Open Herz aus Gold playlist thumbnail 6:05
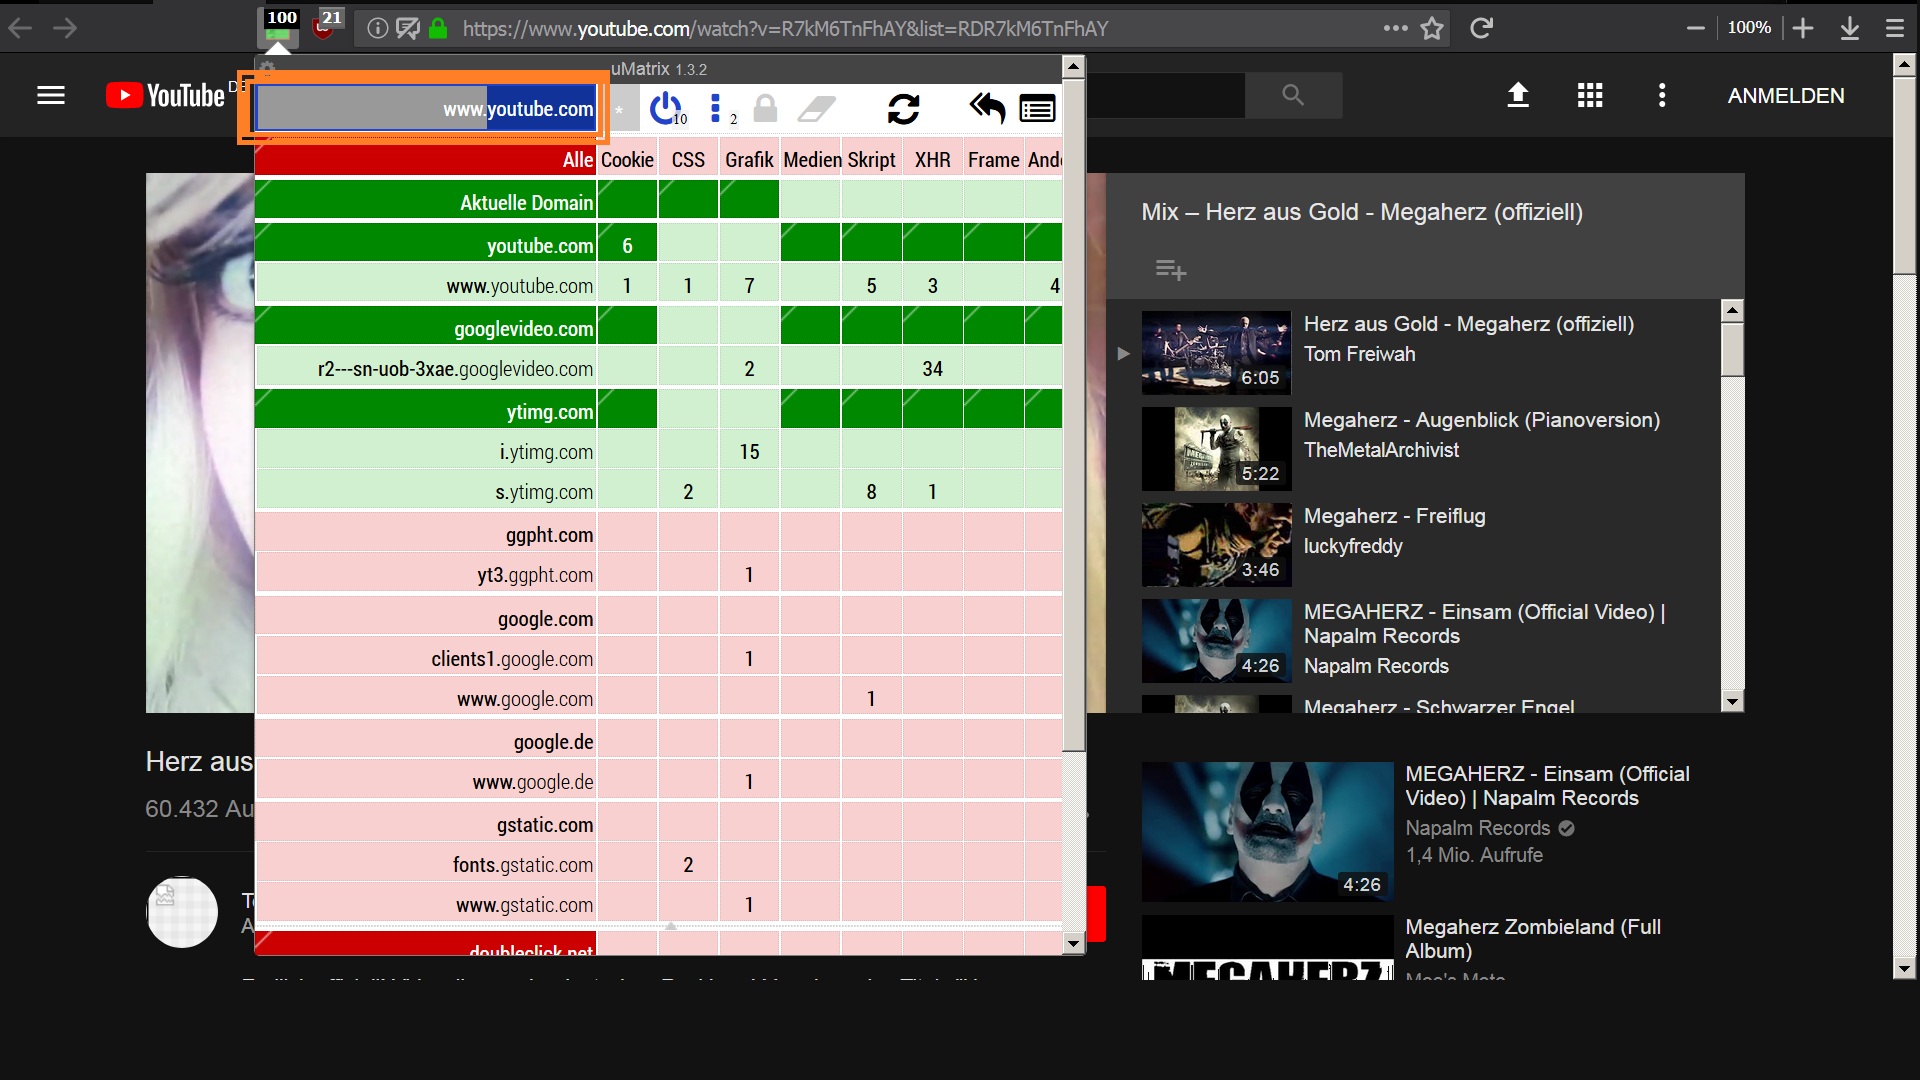 click(1216, 352)
